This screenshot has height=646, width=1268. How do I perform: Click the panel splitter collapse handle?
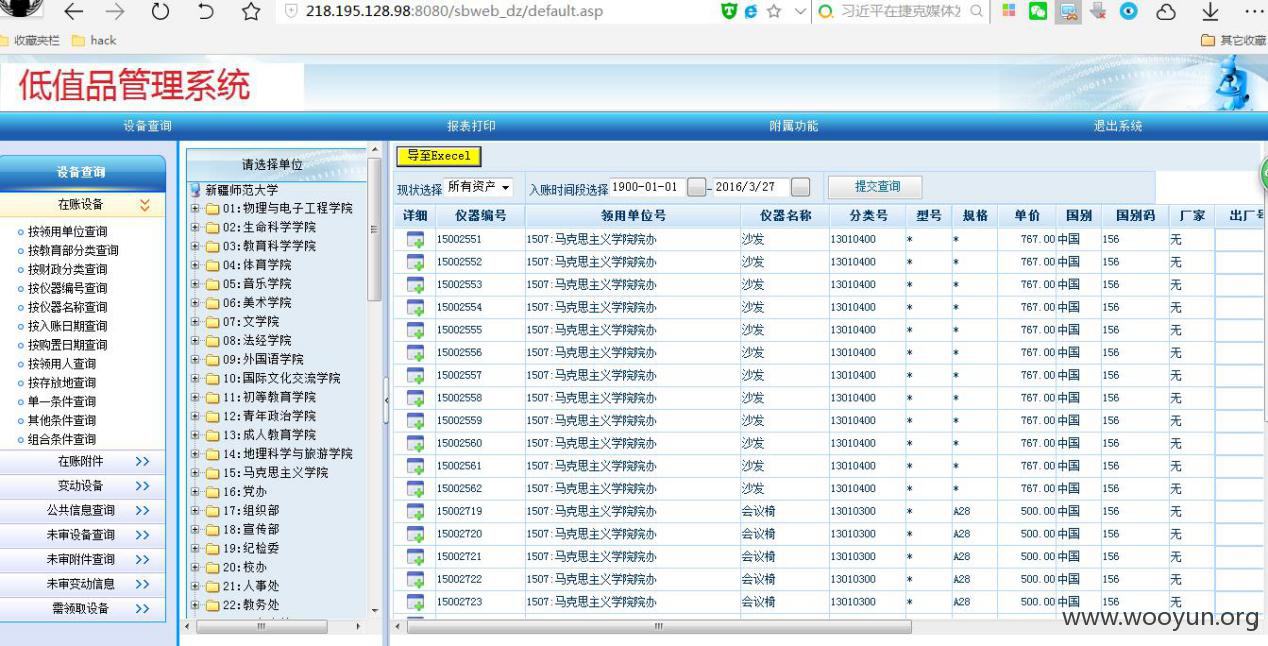coord(386,399)
